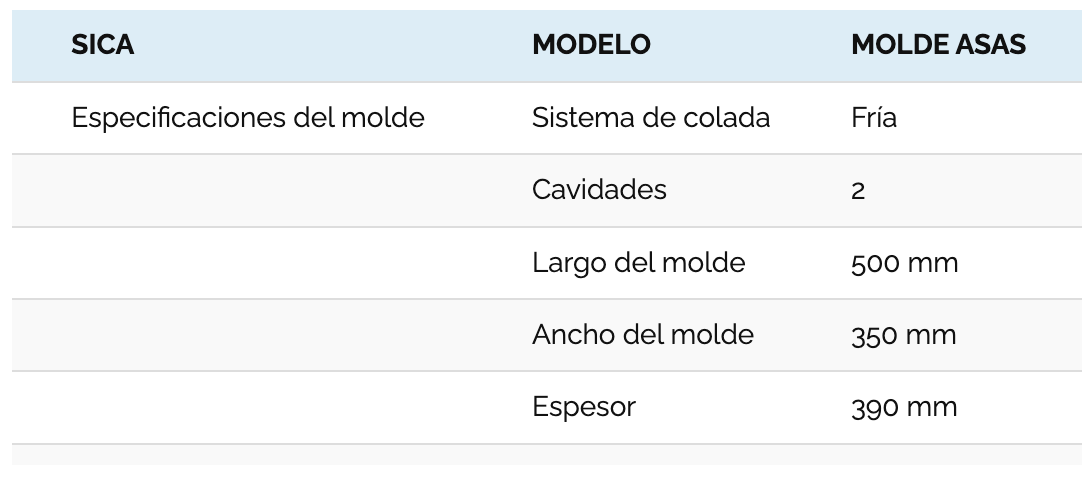
Task: Select the 390 mm value
Action: tap(904, 407)
